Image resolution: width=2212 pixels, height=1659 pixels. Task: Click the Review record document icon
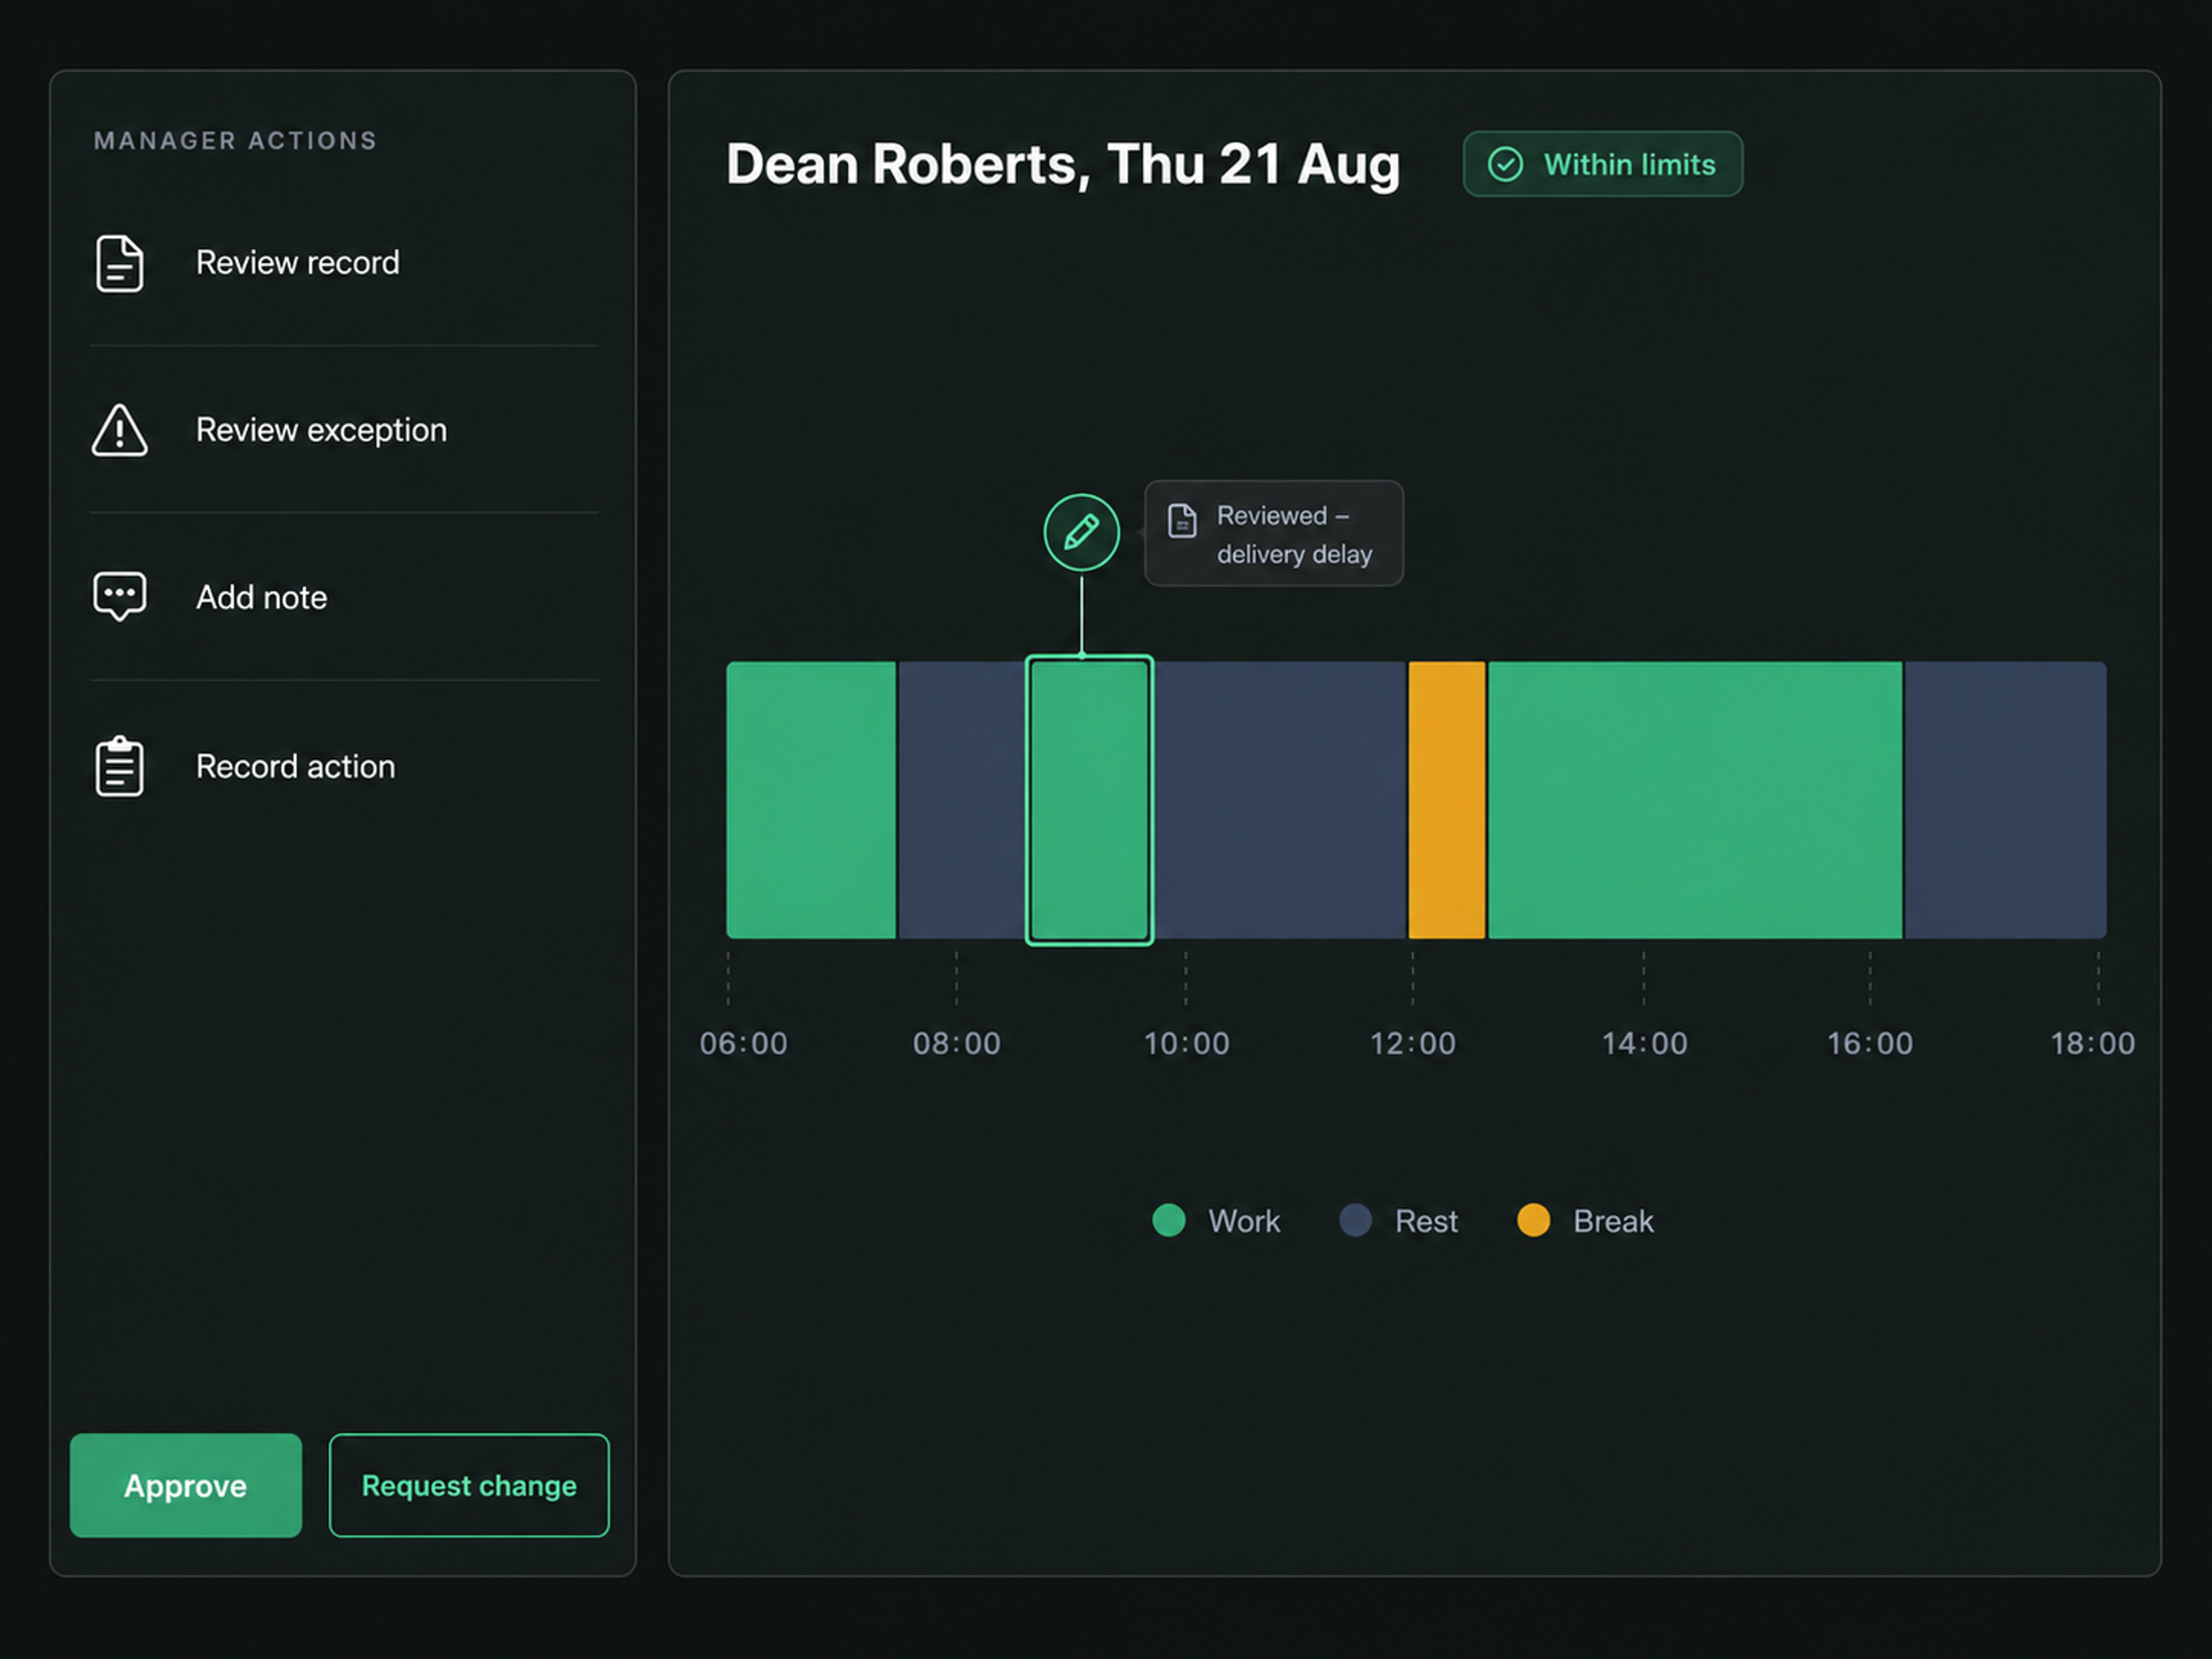tap(119, 264)
